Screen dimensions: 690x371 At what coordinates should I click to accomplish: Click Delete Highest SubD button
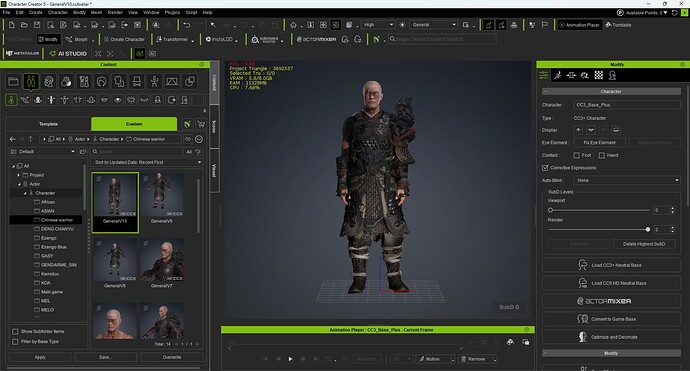pos(644,244)
